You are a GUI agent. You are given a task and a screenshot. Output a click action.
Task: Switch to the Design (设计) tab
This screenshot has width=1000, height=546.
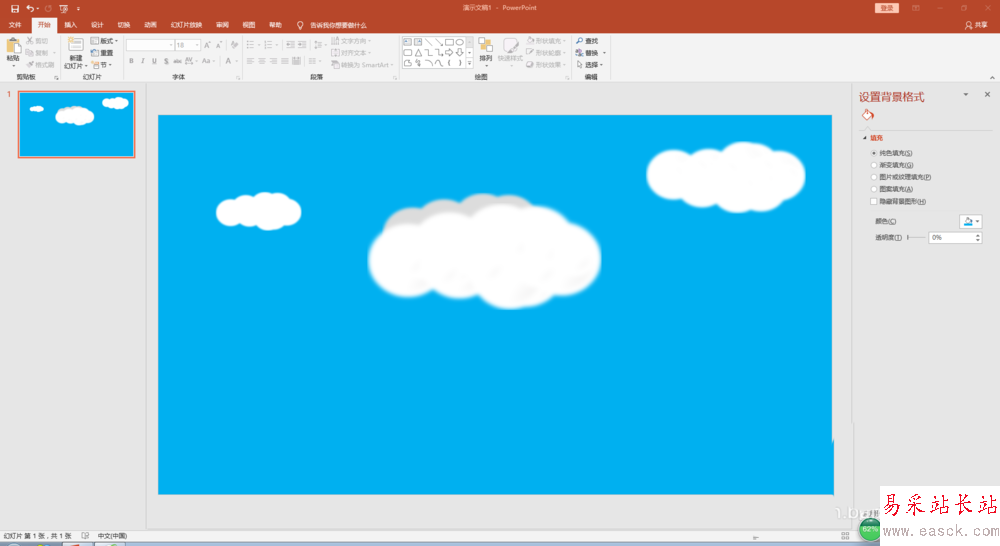pos(97,26)
